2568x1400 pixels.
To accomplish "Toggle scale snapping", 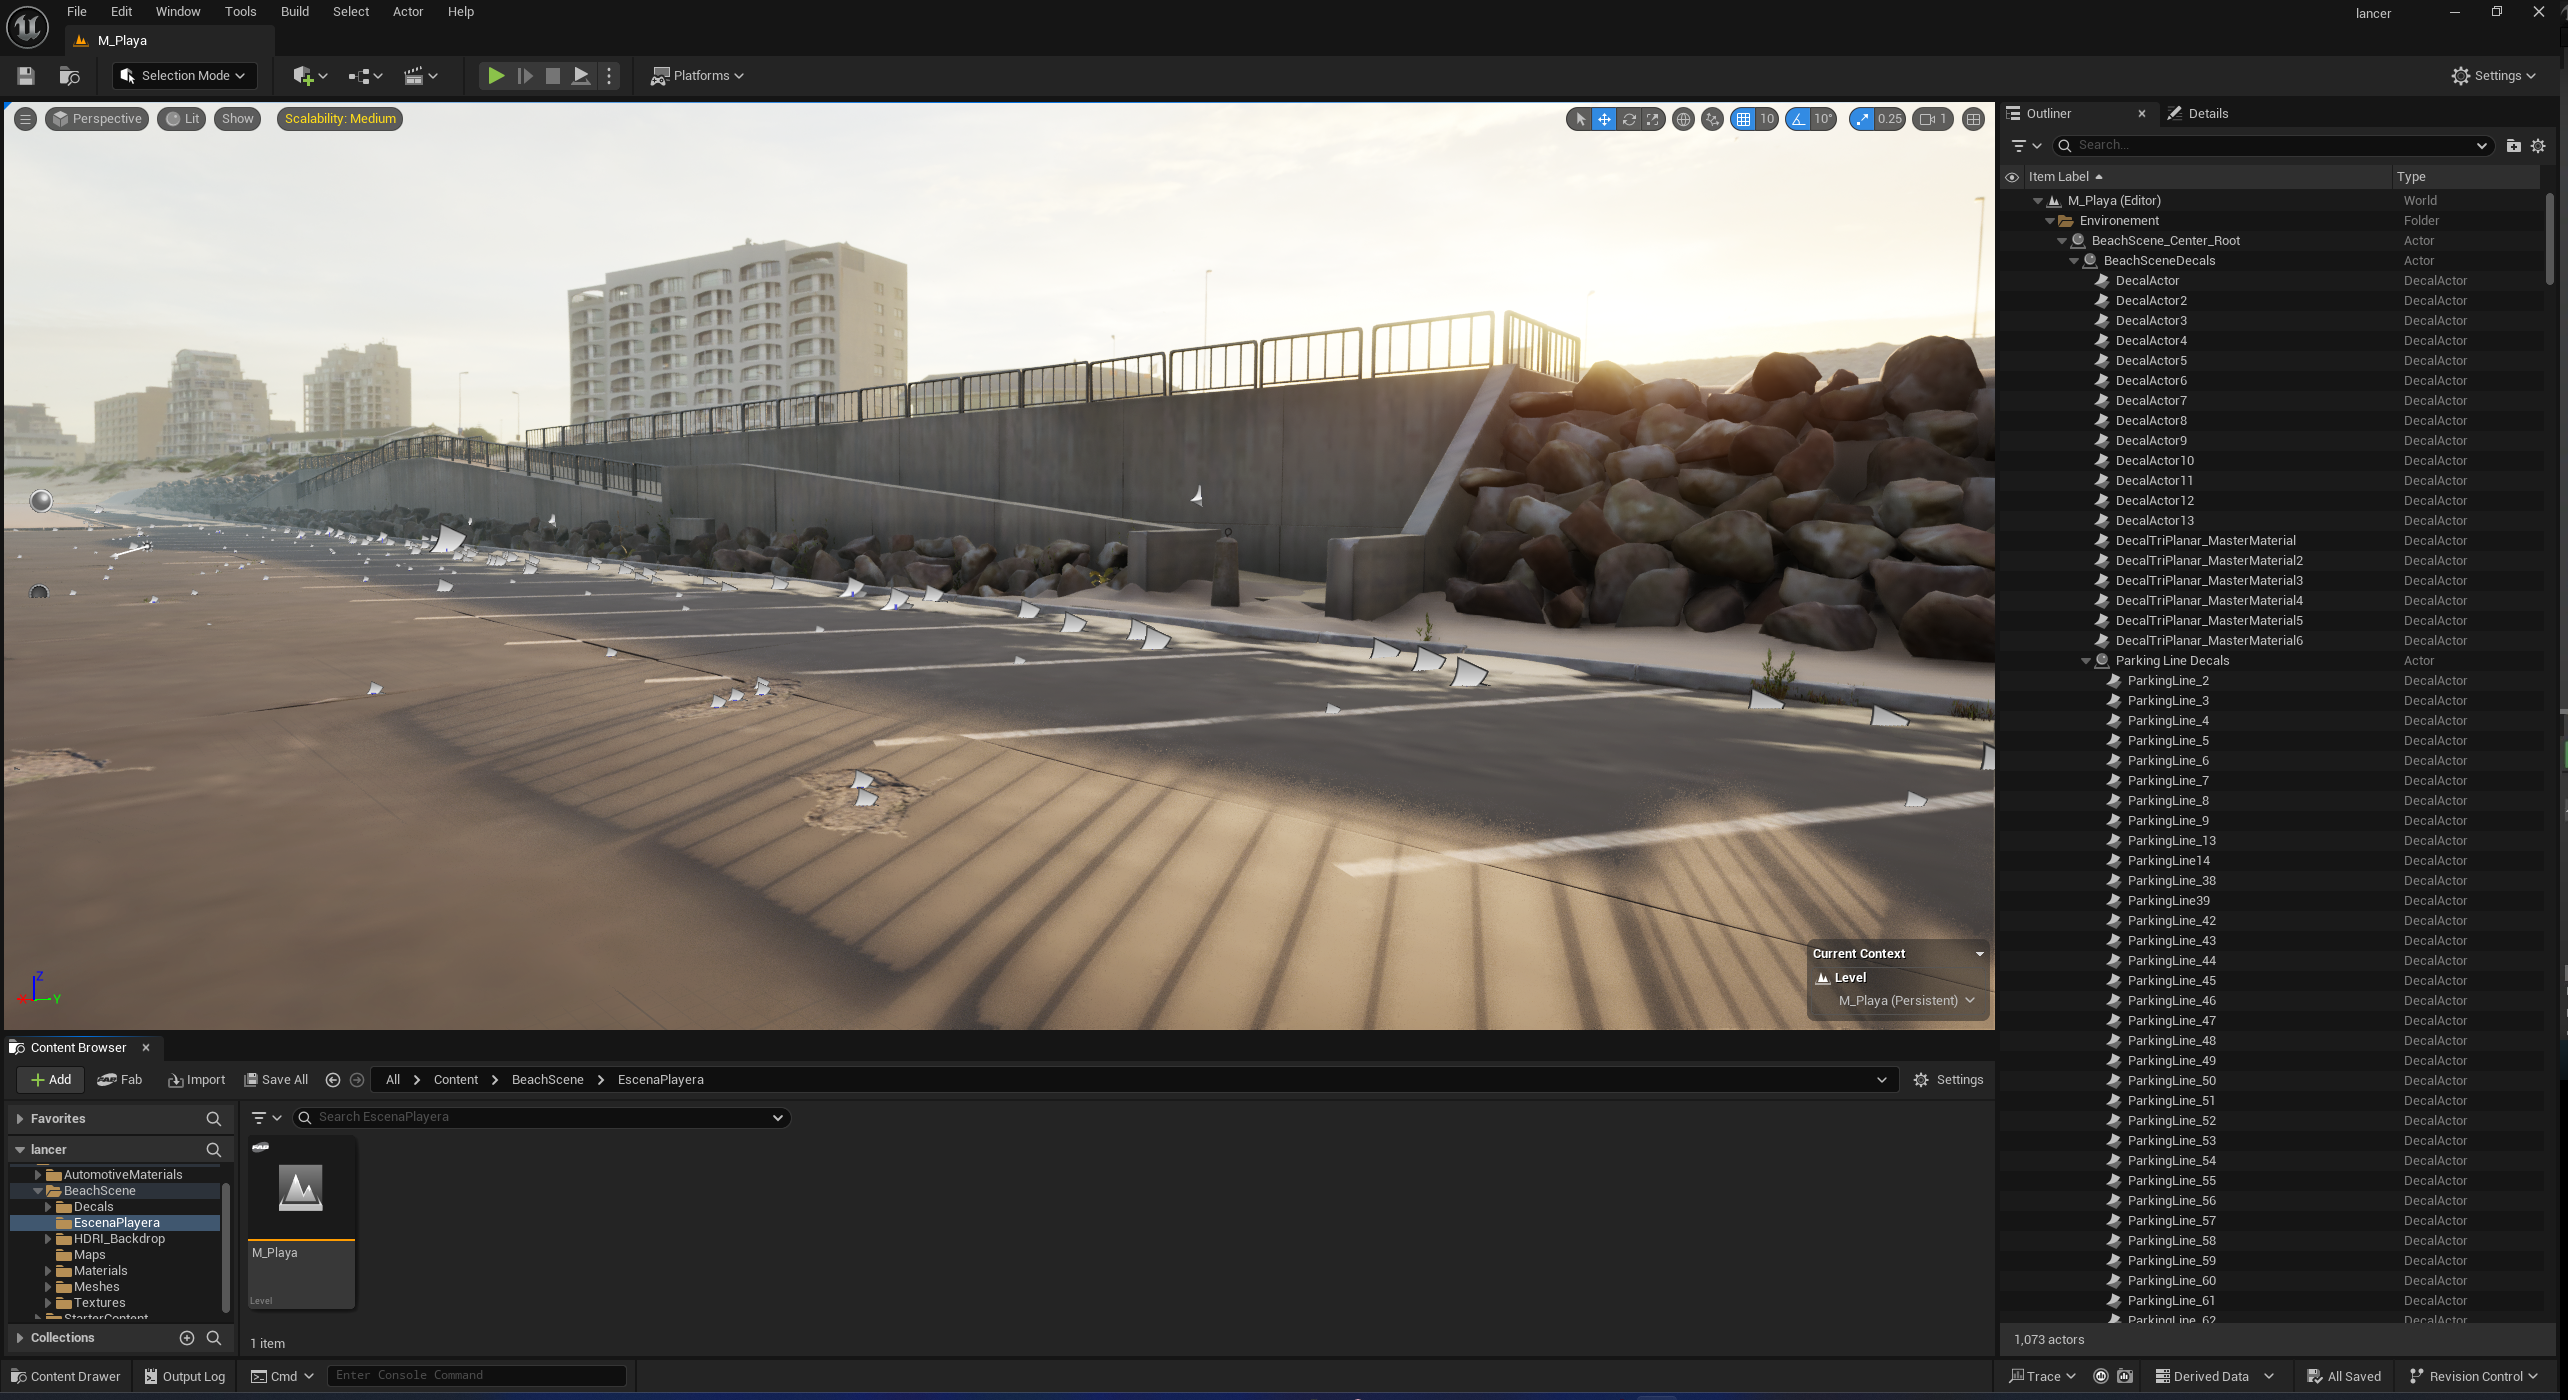I will (x=1861, y=119).
